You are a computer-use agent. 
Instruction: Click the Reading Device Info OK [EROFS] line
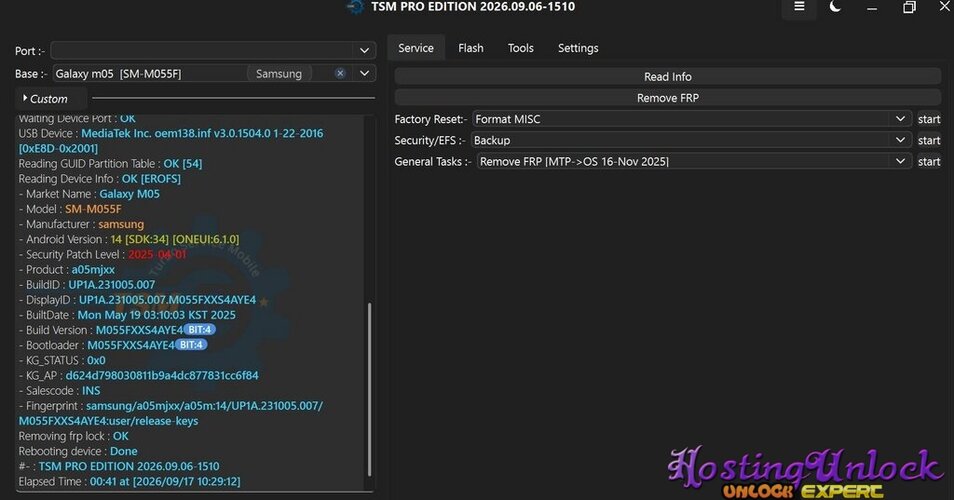[100, 178]
